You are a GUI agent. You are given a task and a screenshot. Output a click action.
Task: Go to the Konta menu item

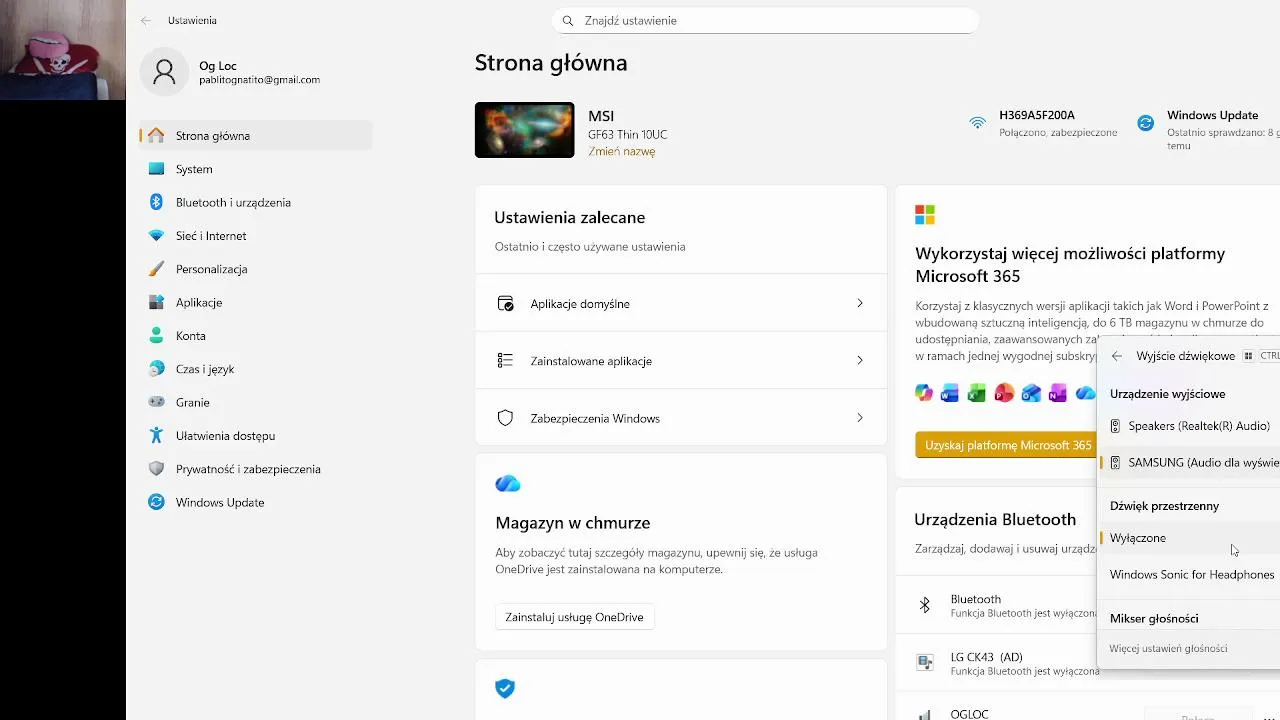[191, 336]
